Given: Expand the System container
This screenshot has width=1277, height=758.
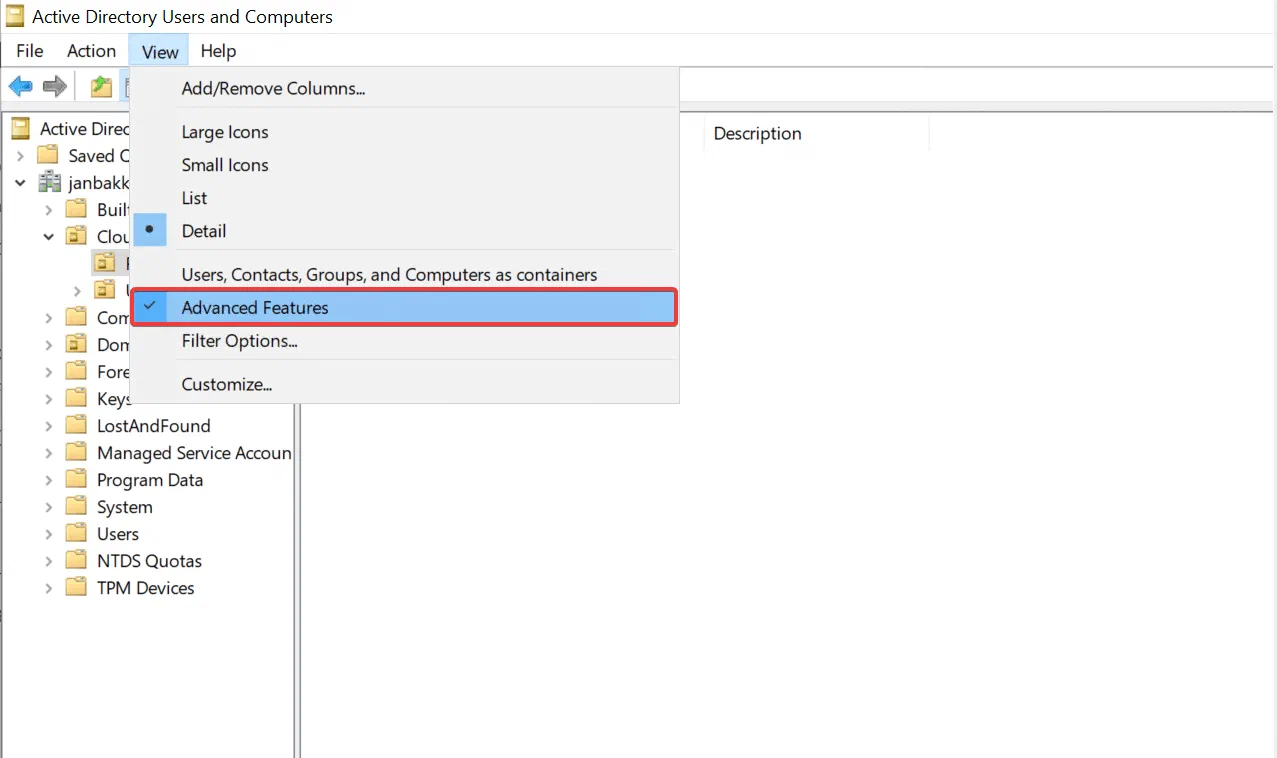Looking at the screenshot, I should pos(48,507).
